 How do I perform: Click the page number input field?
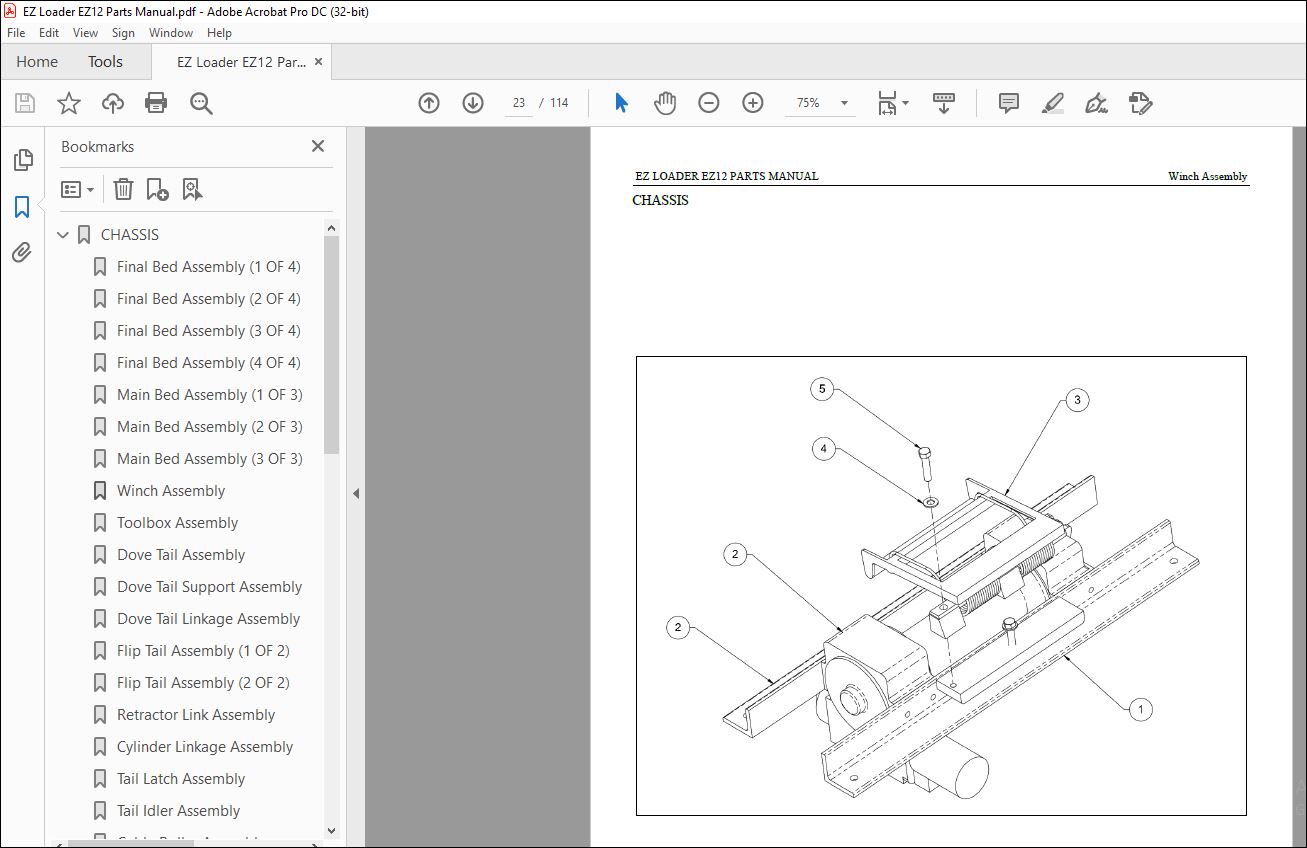click(x=518, y=103)
